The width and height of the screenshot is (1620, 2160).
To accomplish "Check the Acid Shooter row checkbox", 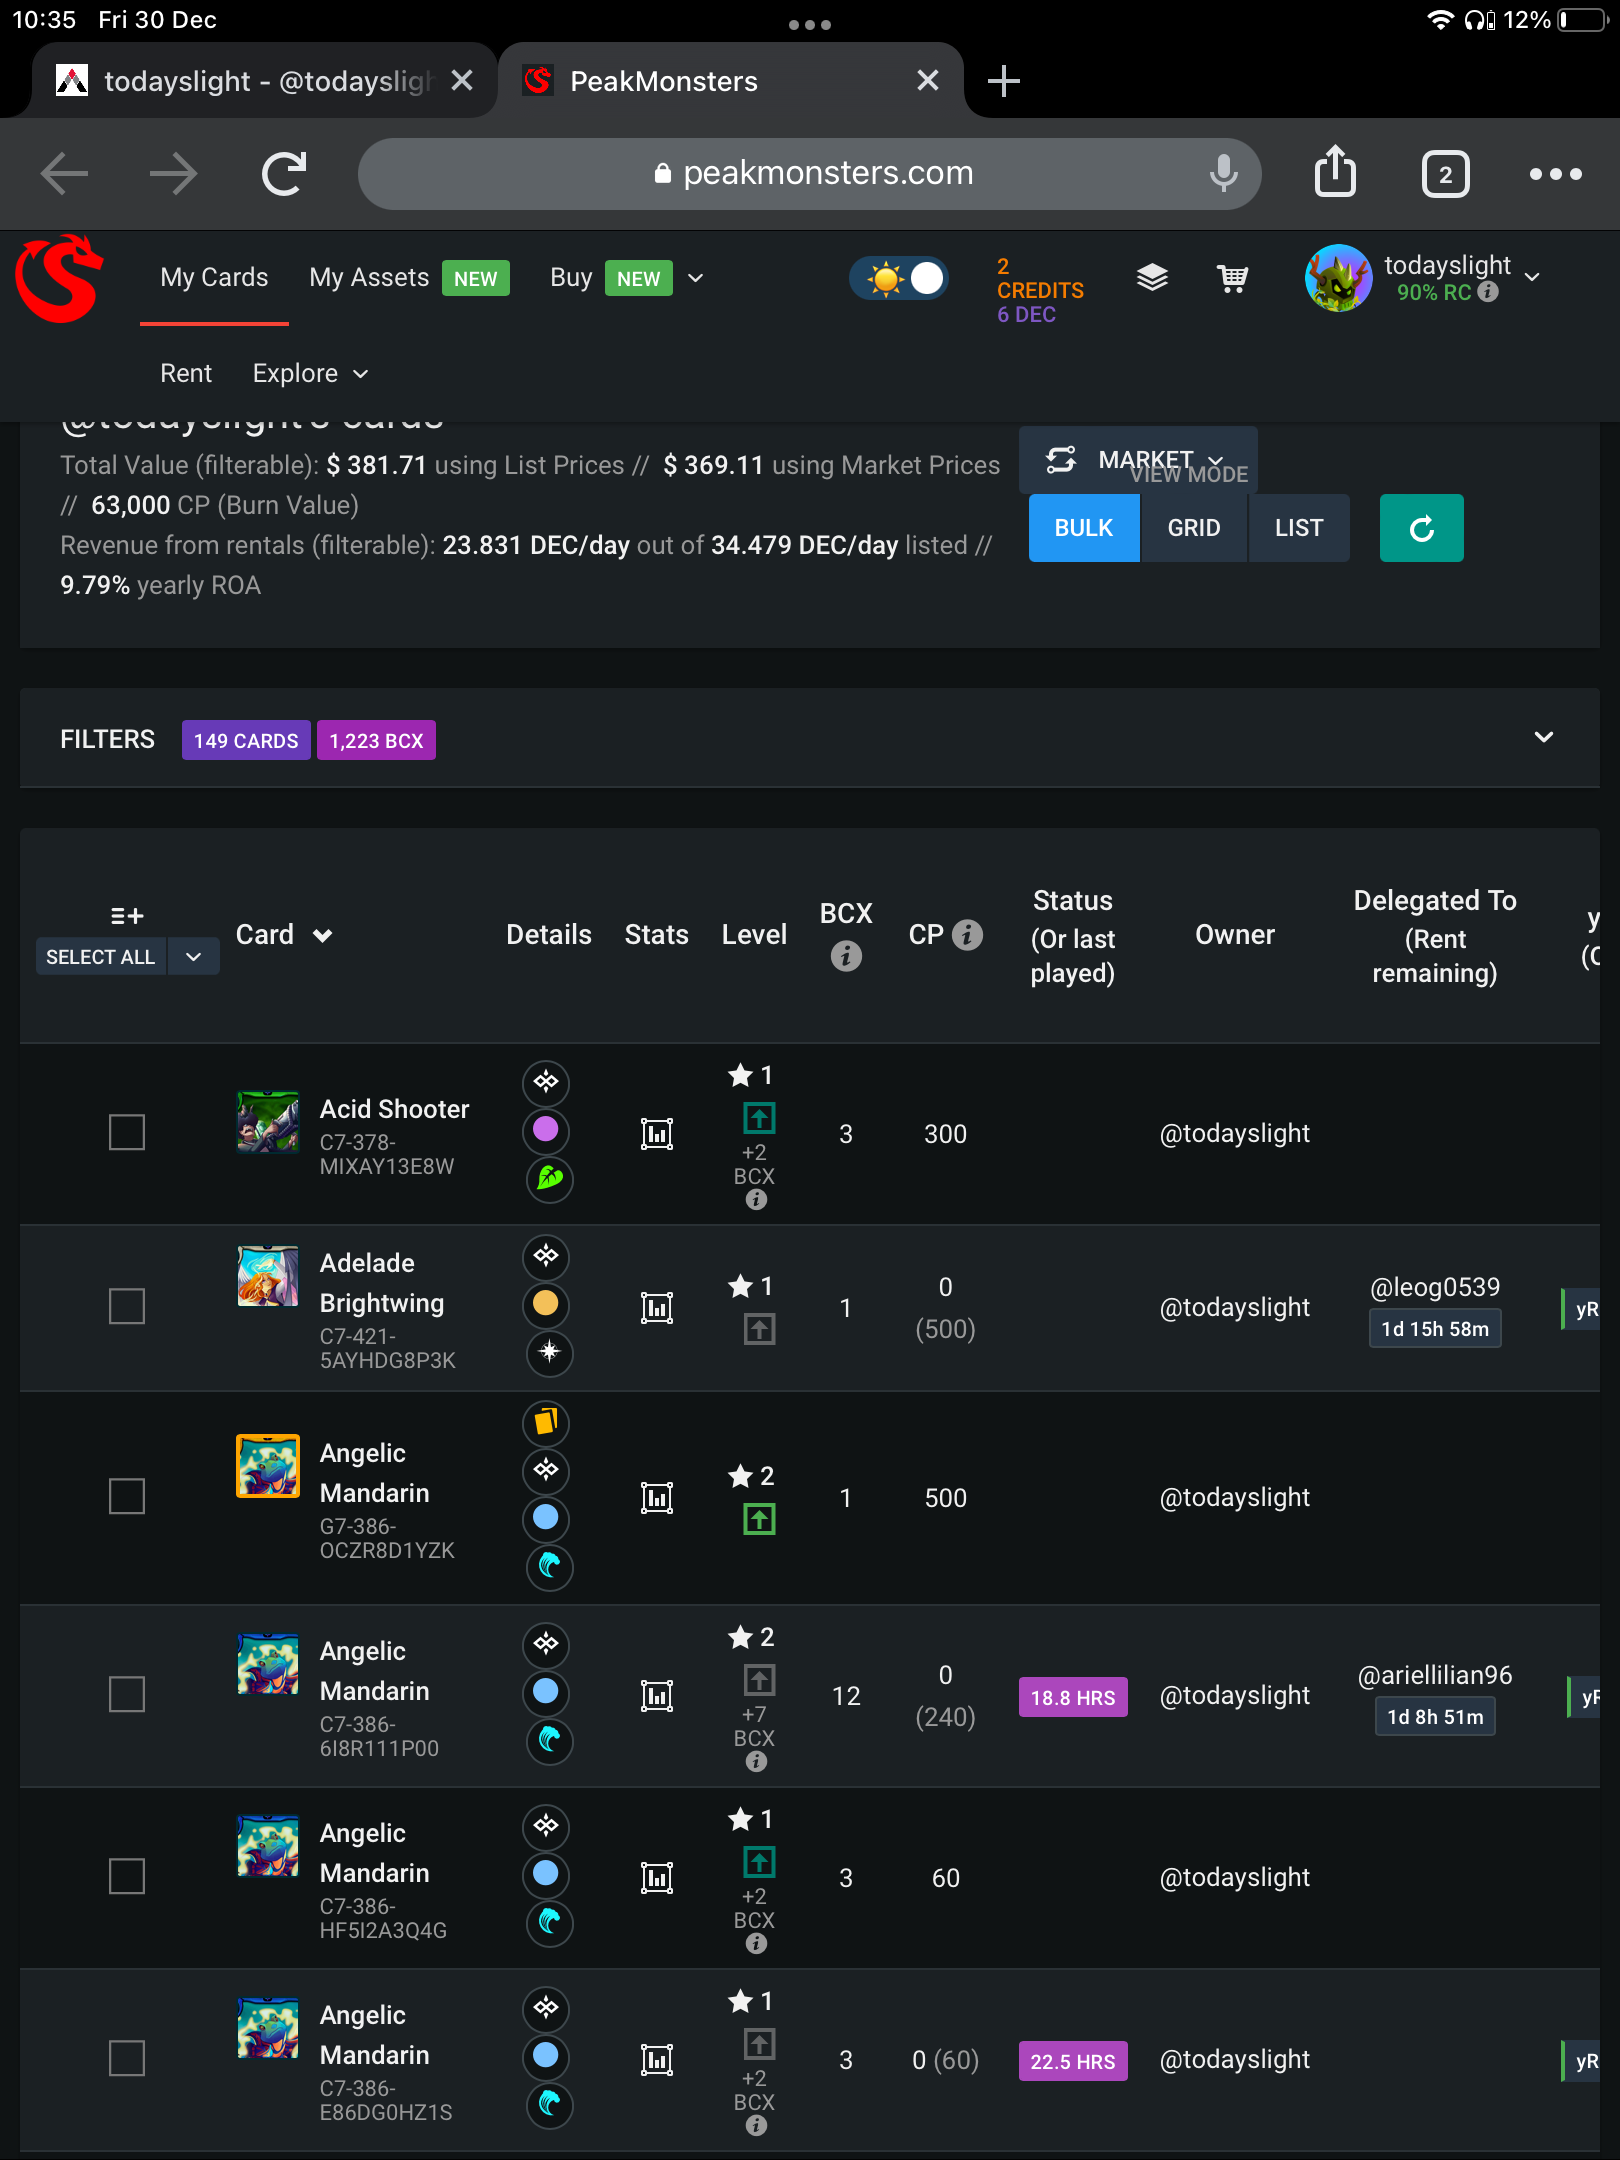I will tap(127, 1133).
